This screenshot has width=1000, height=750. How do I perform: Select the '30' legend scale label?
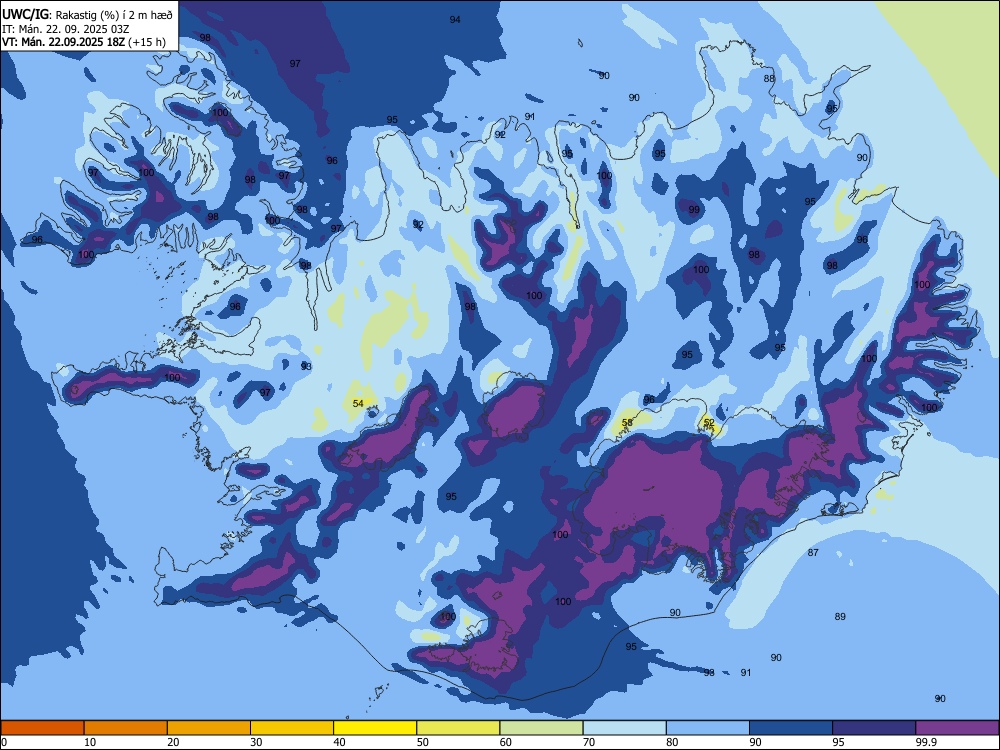tap(256, 742)
